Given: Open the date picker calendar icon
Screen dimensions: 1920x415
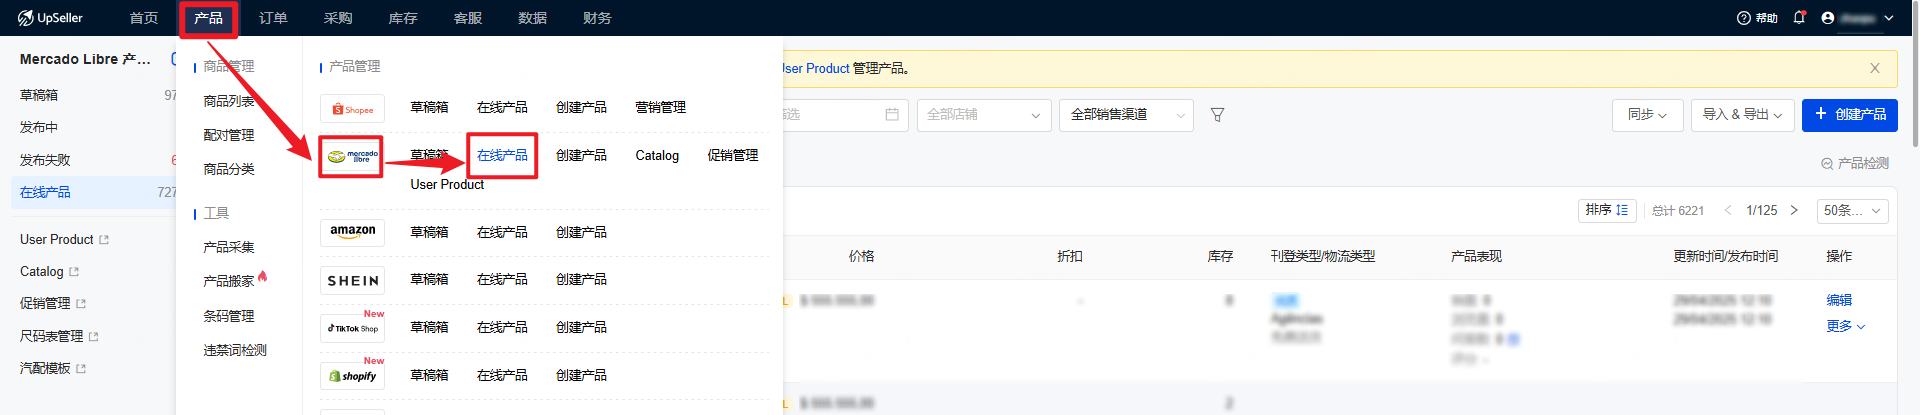Looking at the screenshot, I should 892,115.
